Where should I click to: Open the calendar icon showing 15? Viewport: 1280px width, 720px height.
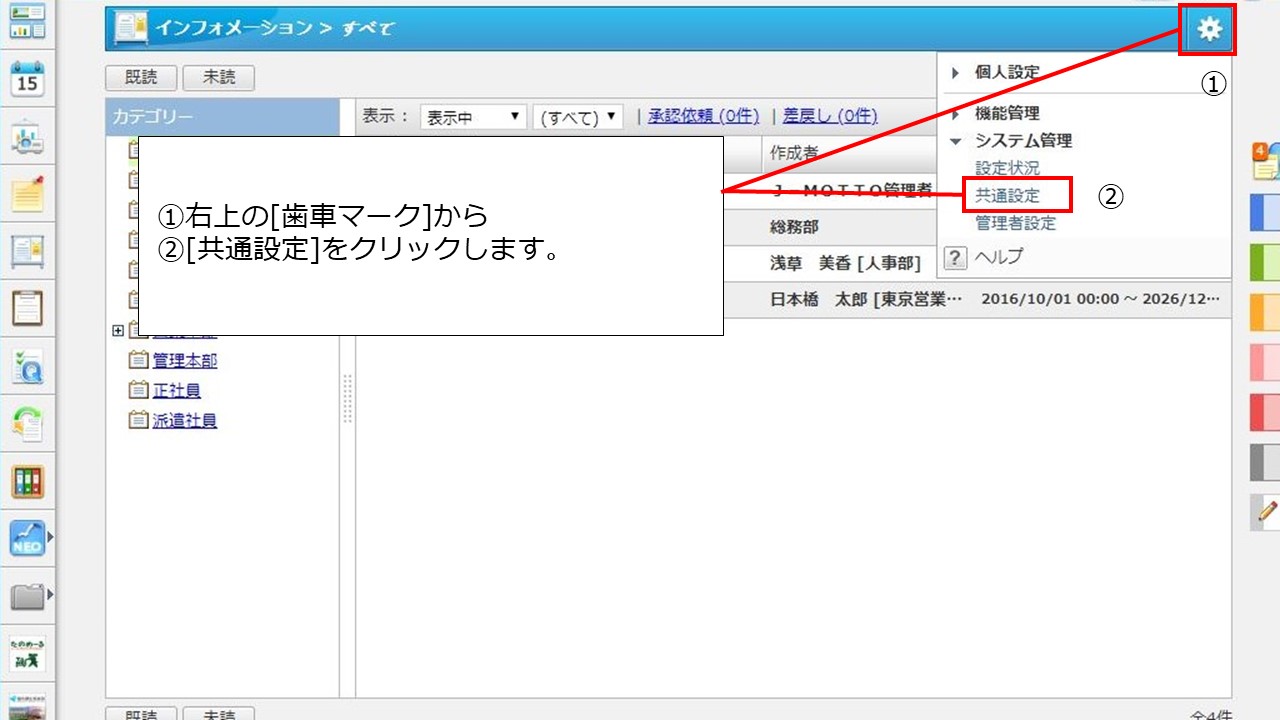pos(27,79)
